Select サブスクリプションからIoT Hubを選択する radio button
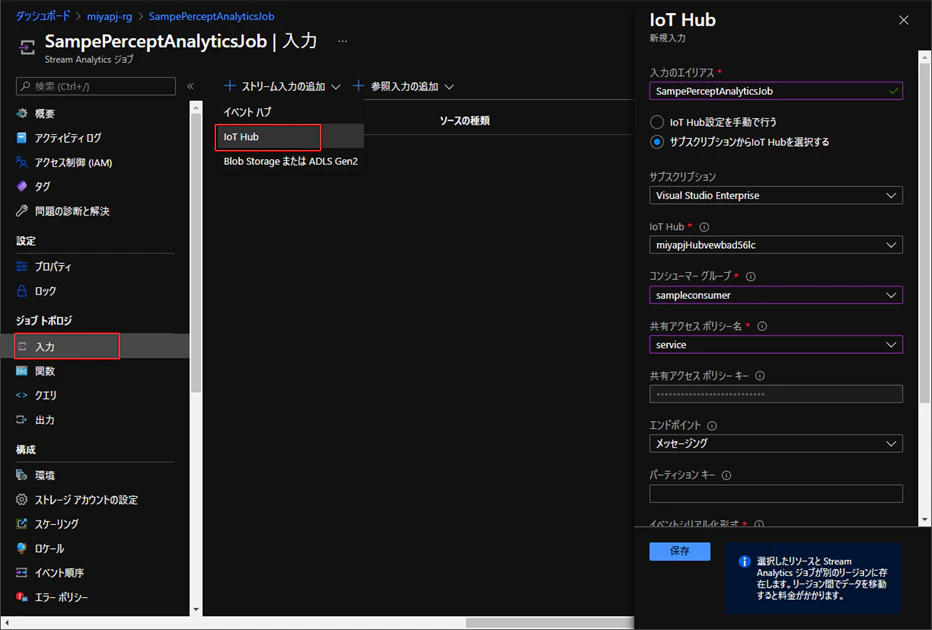 (657, 142)
